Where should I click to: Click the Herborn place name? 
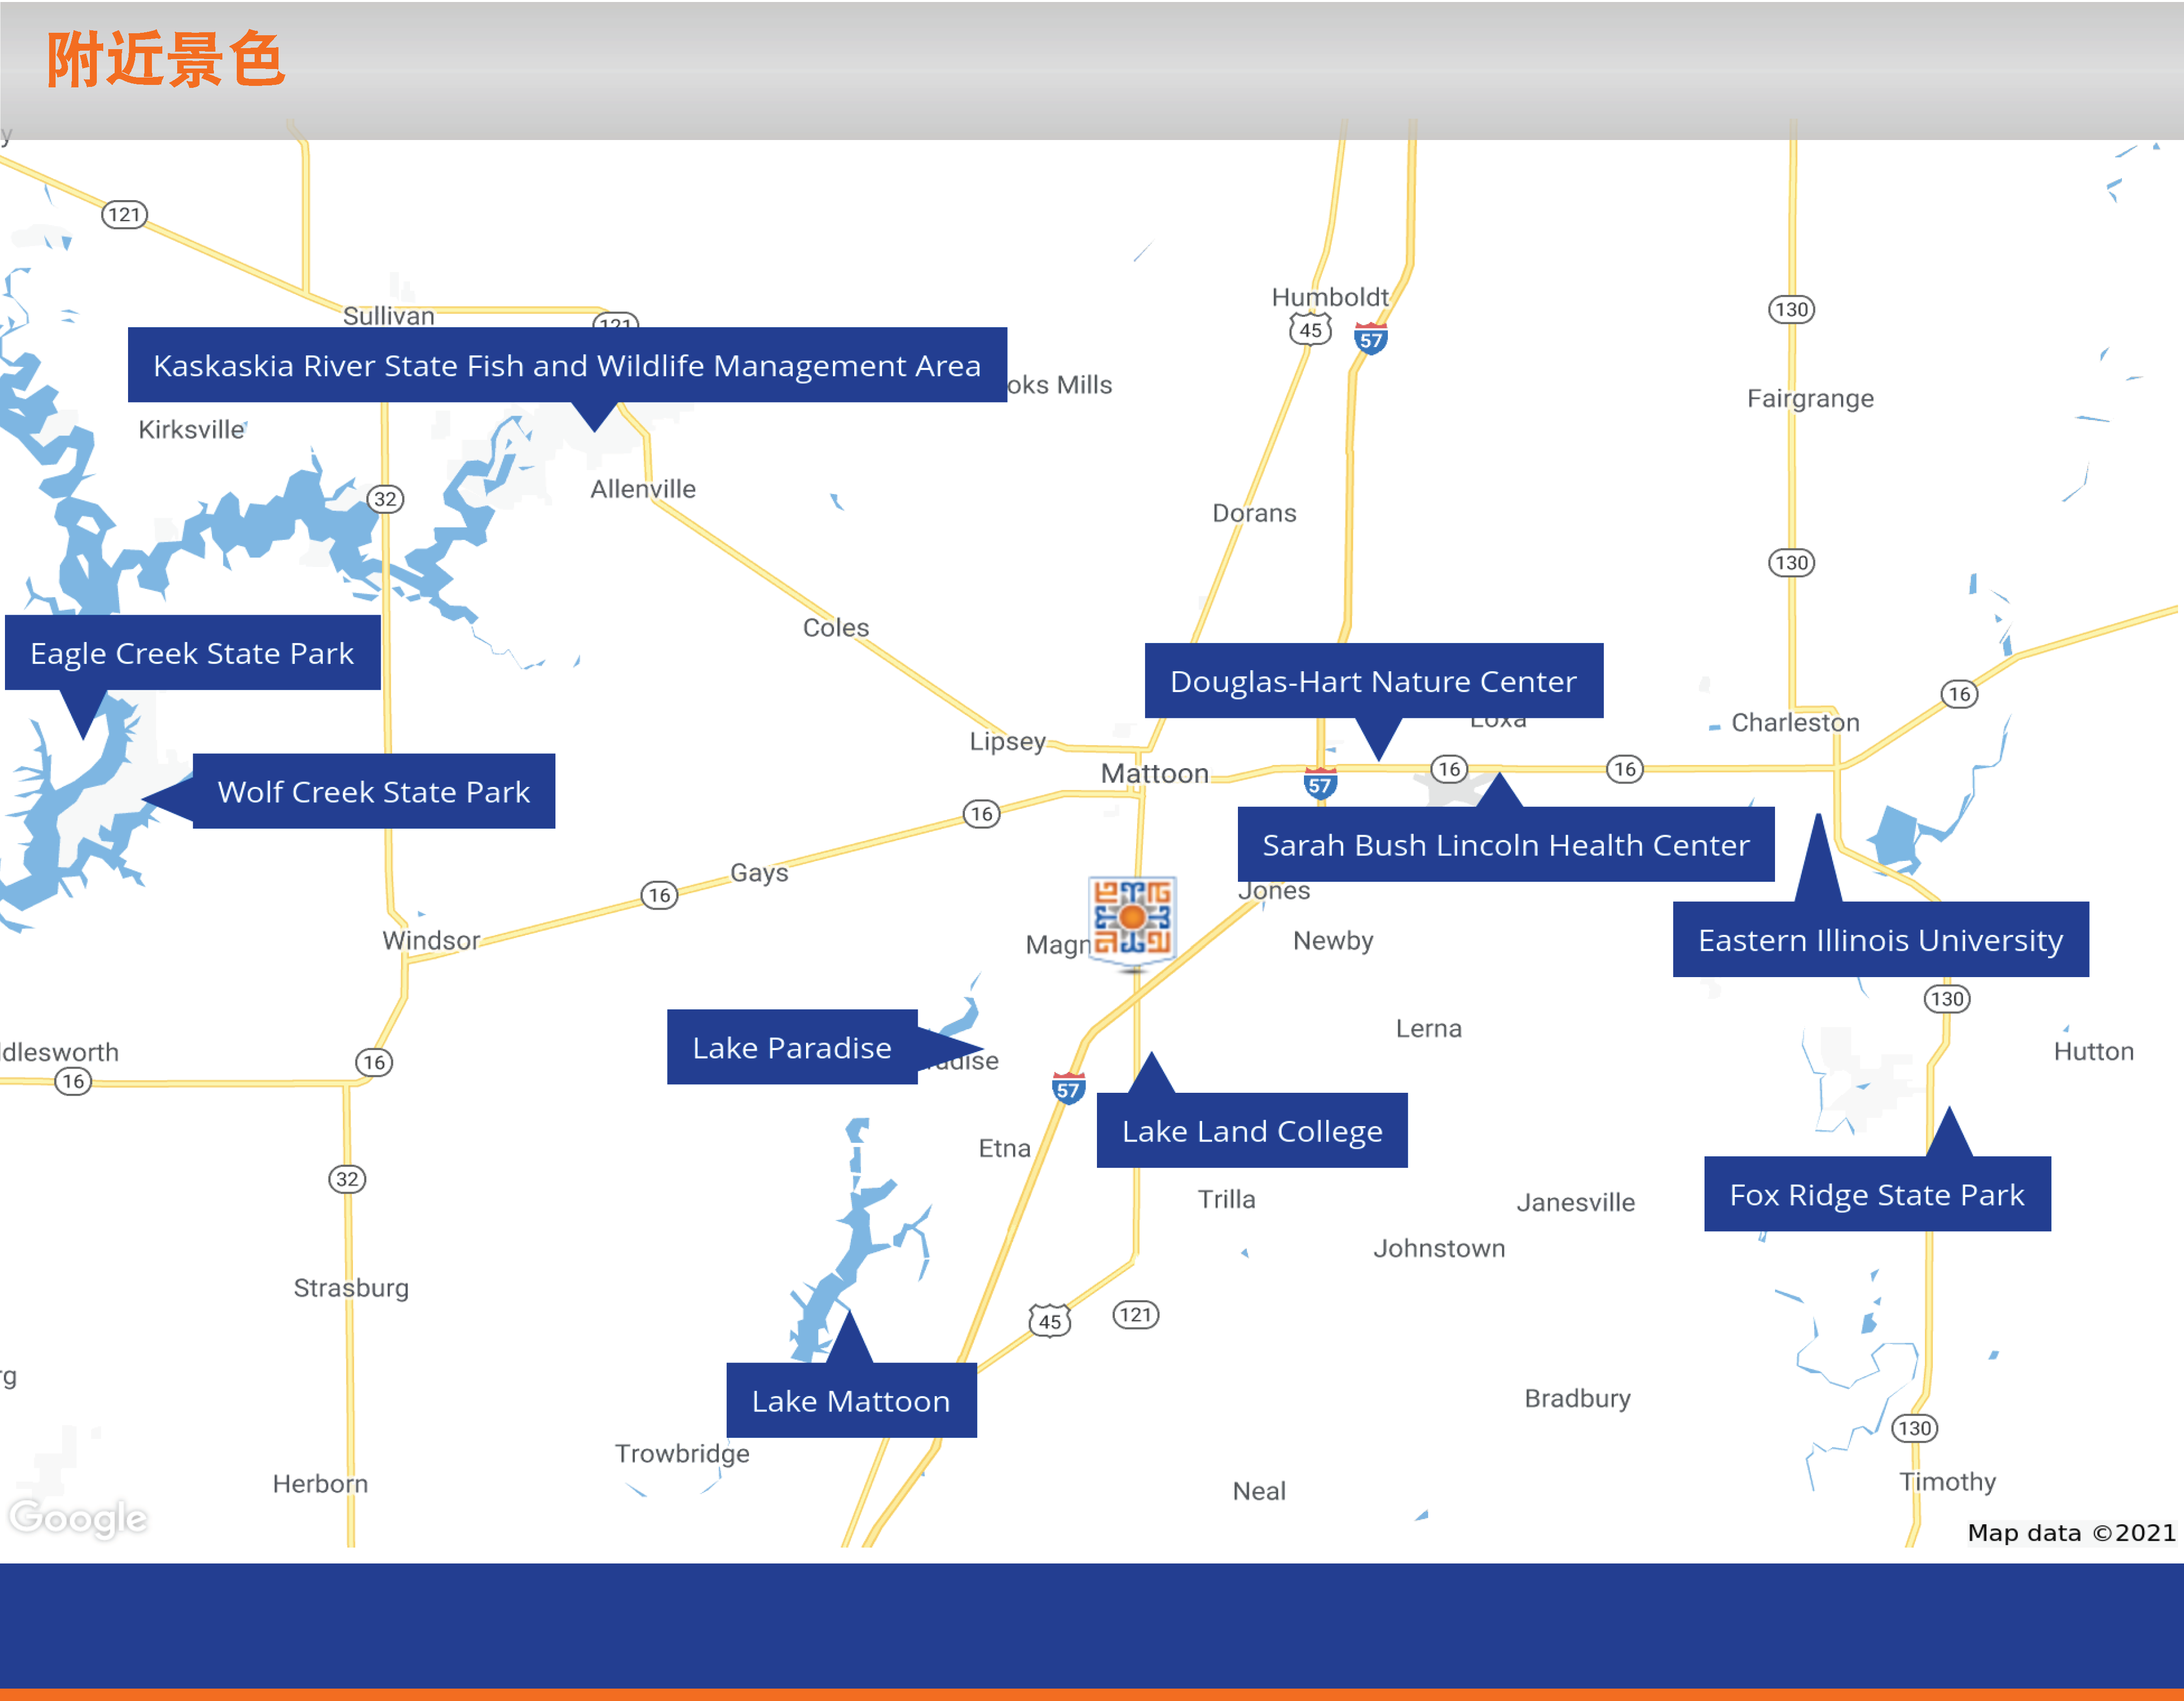click(320, 1483)
